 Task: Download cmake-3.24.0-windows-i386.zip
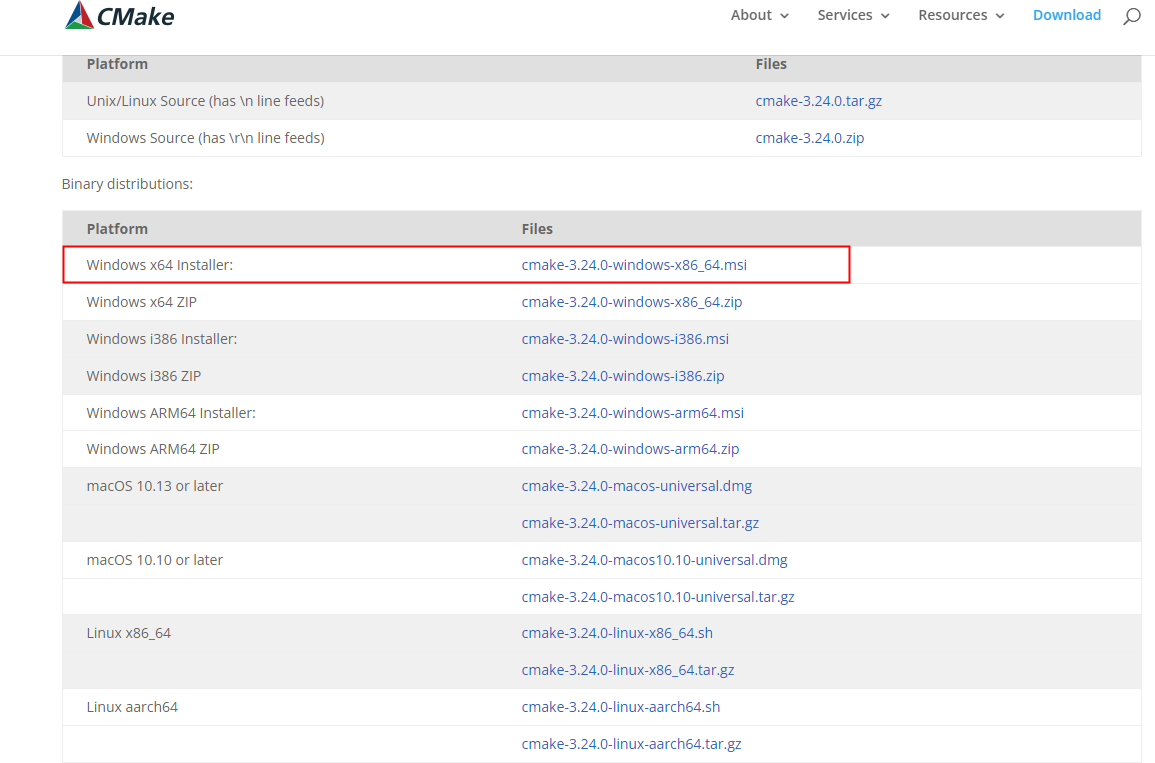623,376
